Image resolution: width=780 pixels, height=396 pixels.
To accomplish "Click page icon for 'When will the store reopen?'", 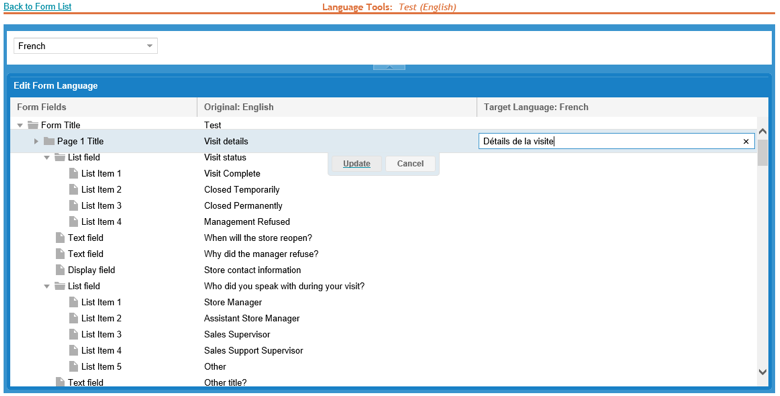I will point(60,238).
